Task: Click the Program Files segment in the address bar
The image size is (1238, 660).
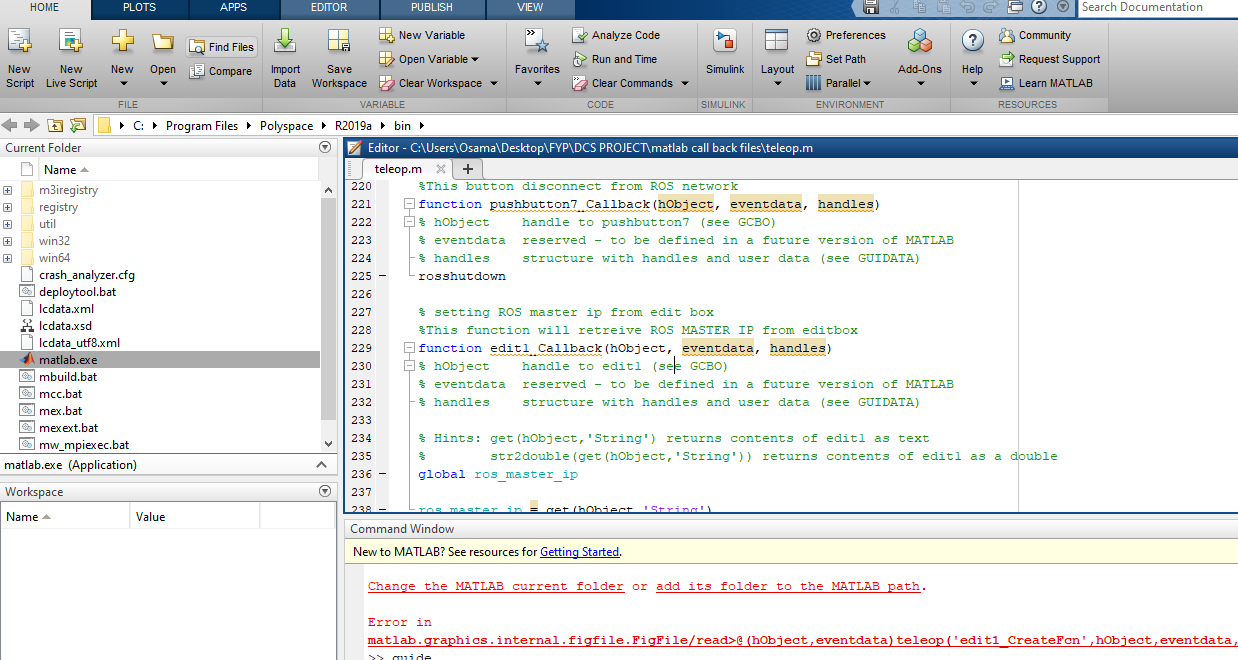Action: point(202,126)
